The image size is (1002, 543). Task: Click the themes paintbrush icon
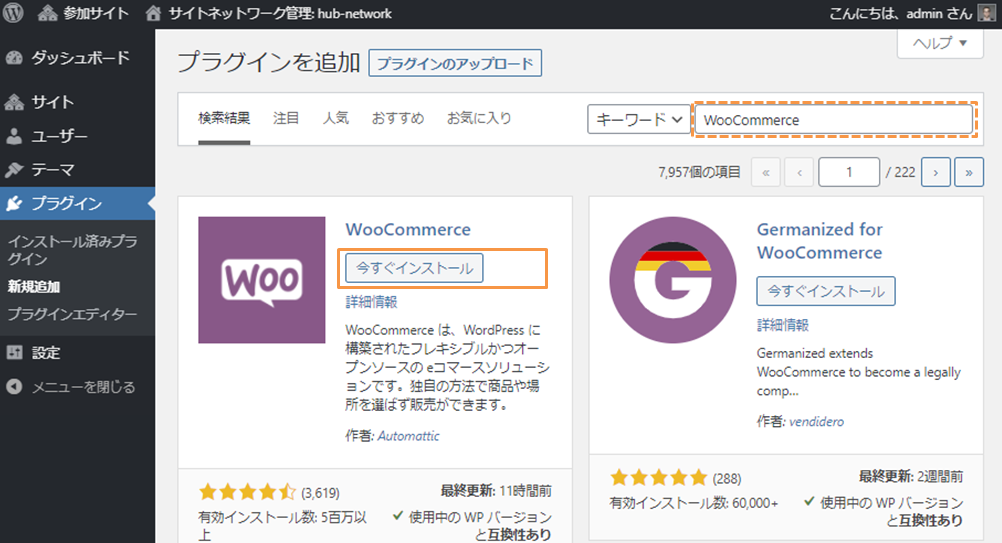14,170
